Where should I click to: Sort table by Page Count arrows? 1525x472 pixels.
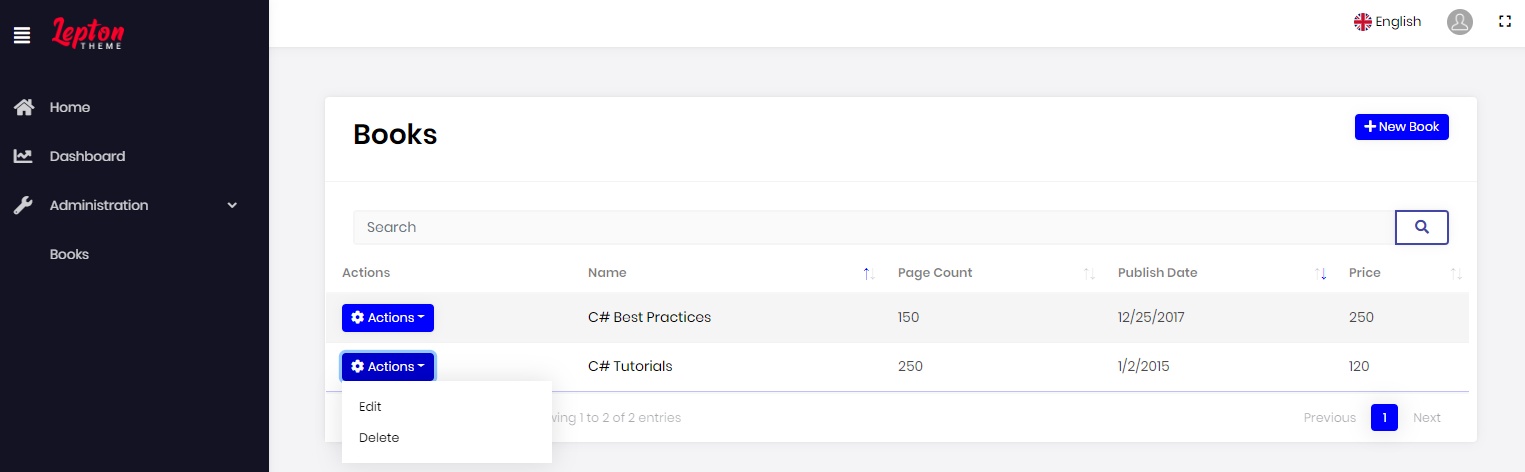[1089, 273]
